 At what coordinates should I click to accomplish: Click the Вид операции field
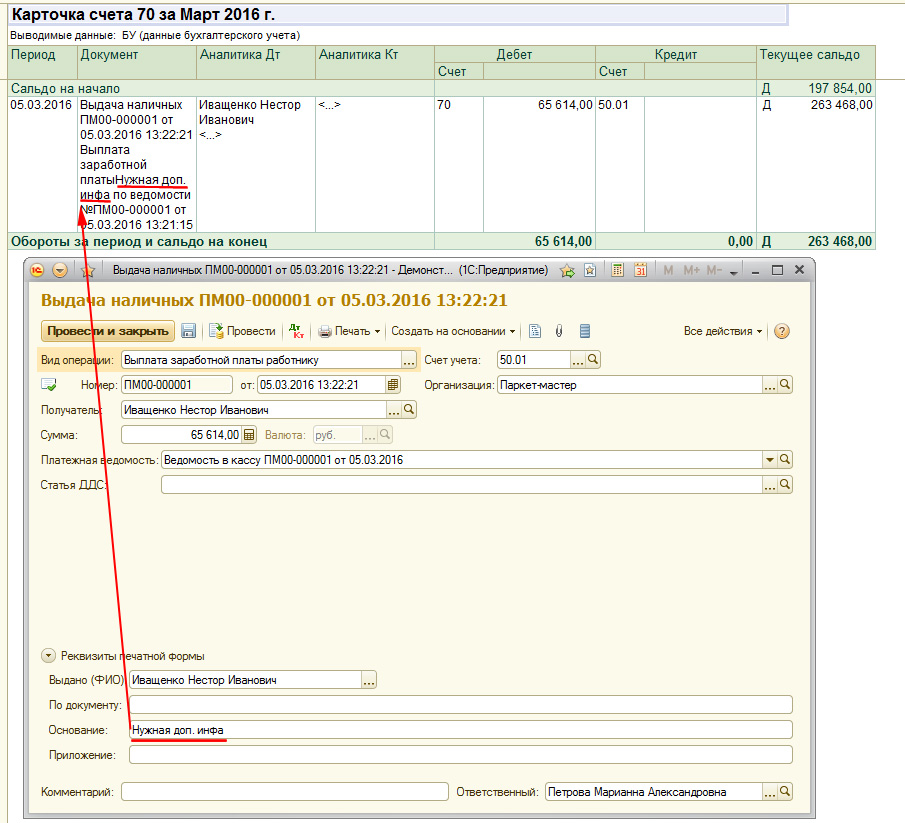point(261,360)
